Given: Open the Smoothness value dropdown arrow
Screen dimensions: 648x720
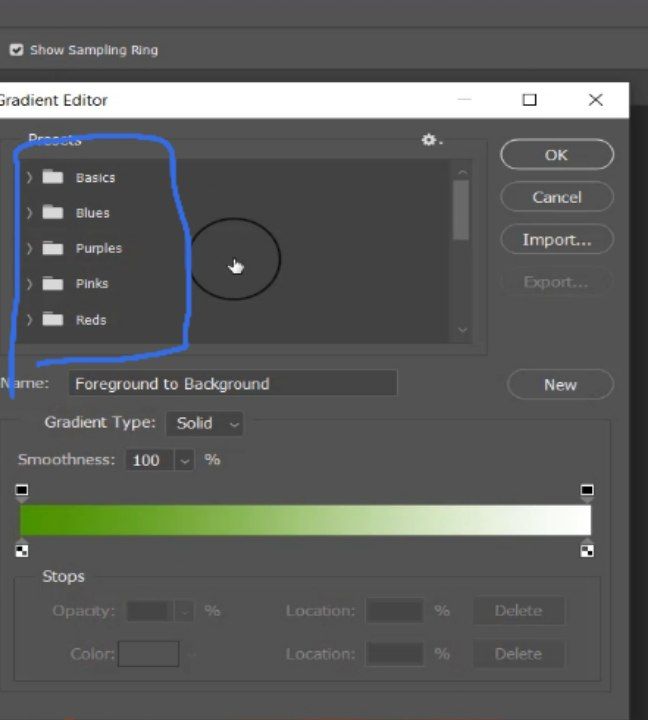Looking at the screenshot, I should tap(184, 460).
